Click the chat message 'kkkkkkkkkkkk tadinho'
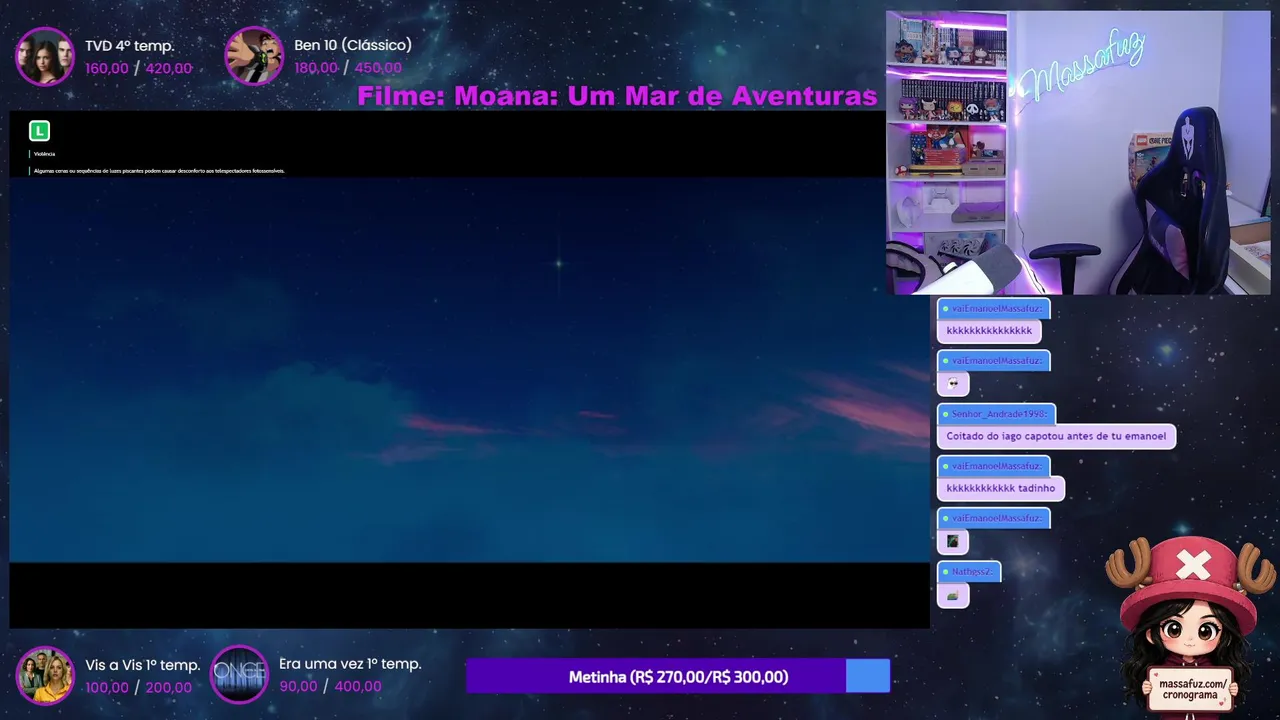Screen dimensions: 1280x720 tap(1000, 488)
